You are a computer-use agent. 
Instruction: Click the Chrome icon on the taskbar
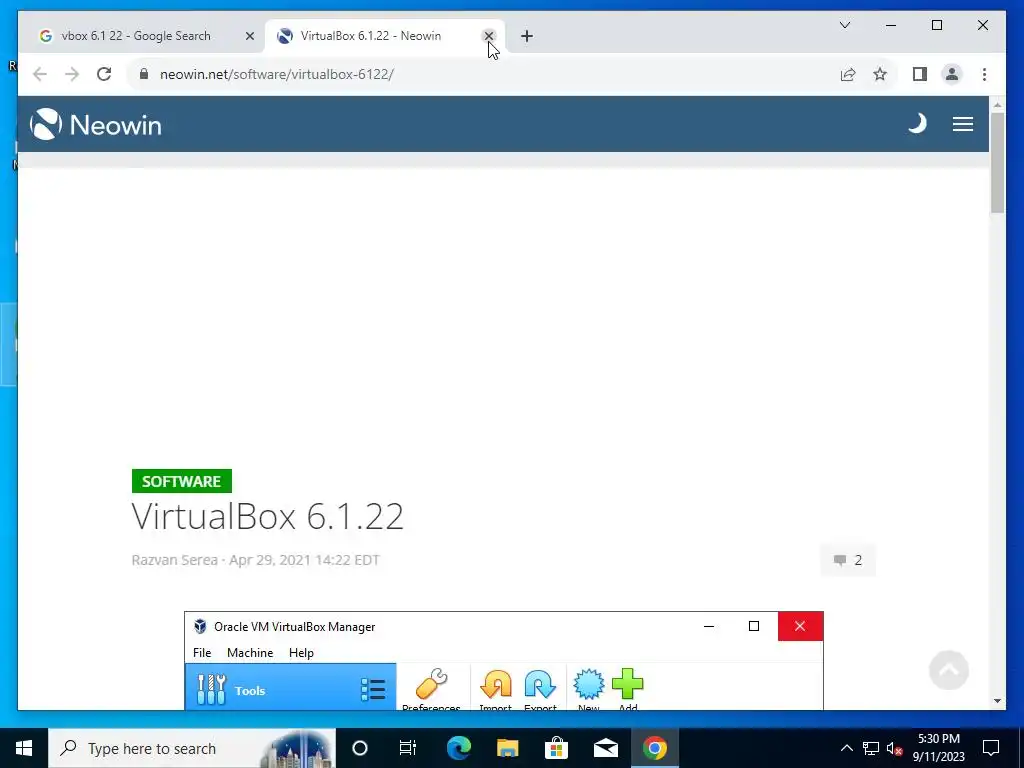click(x=655, y=748)
